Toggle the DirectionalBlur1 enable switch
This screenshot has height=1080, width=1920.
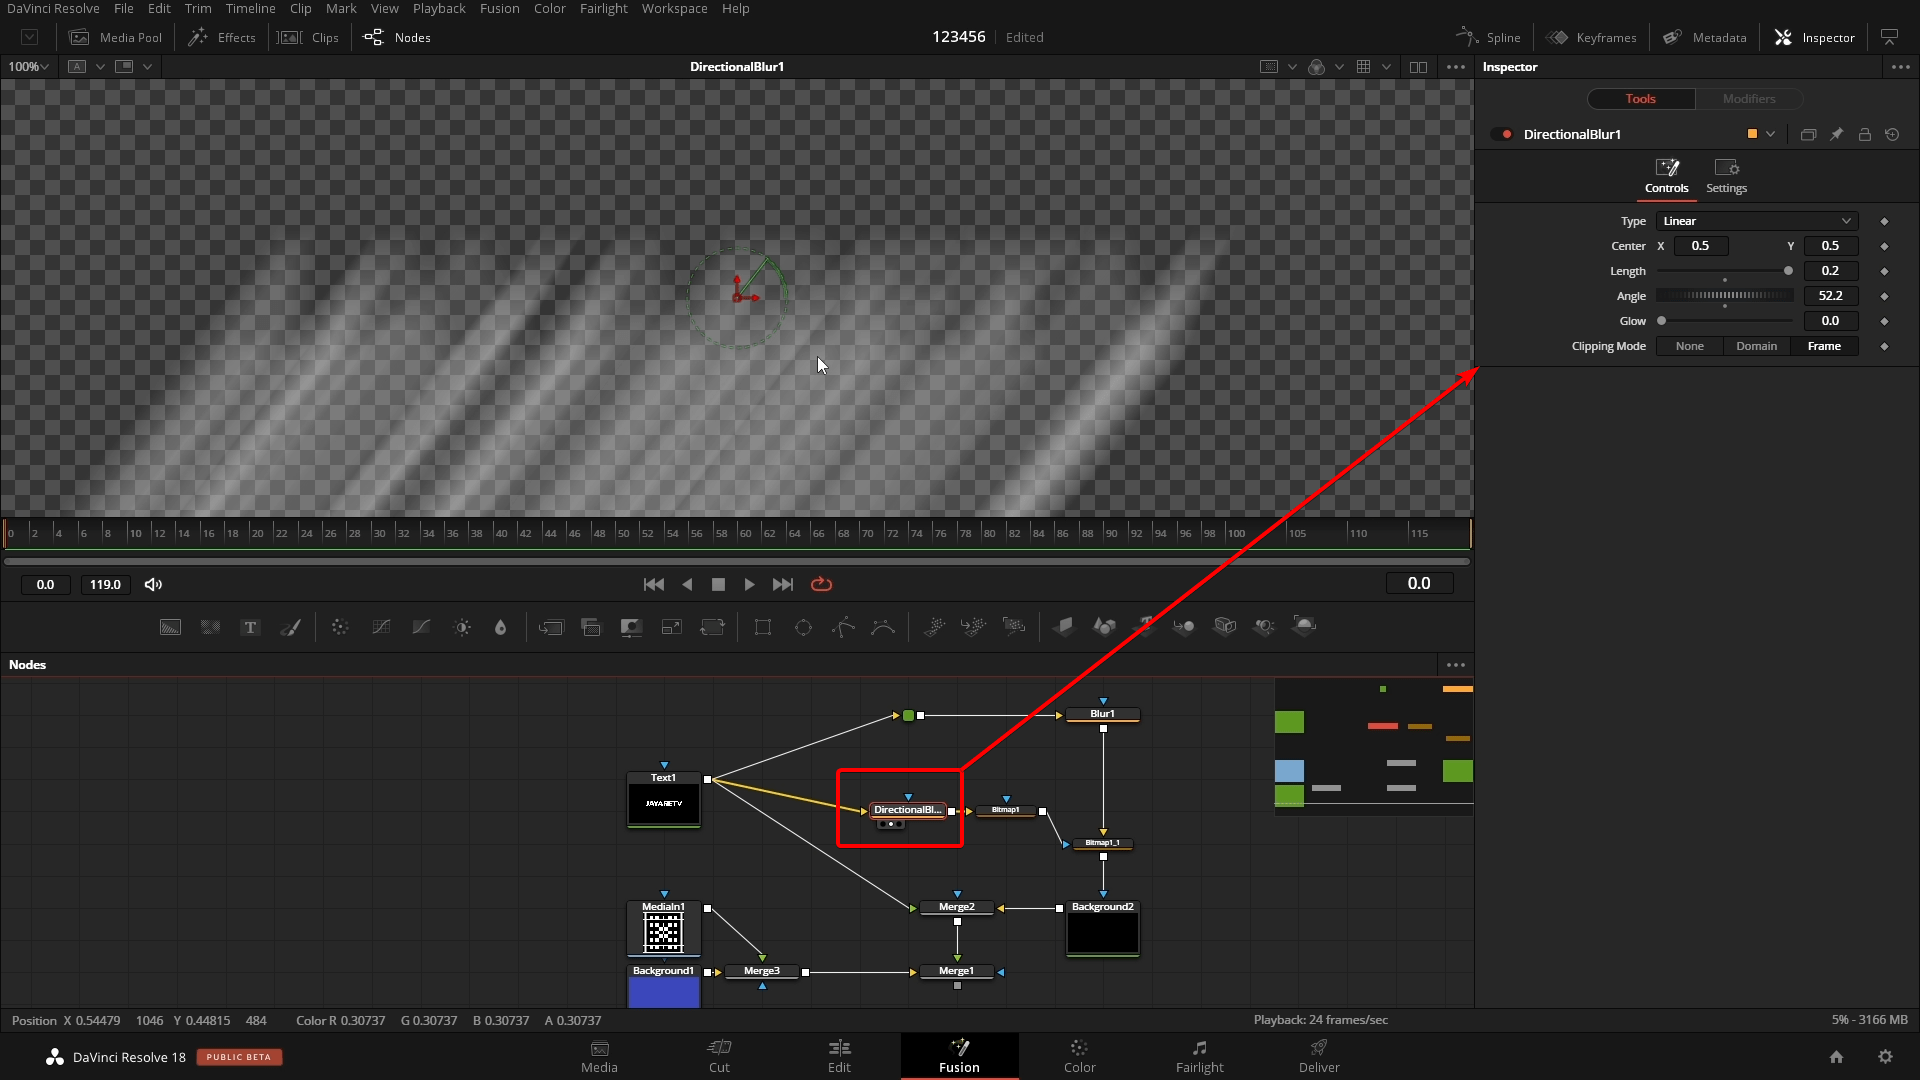click(1505, 133)
